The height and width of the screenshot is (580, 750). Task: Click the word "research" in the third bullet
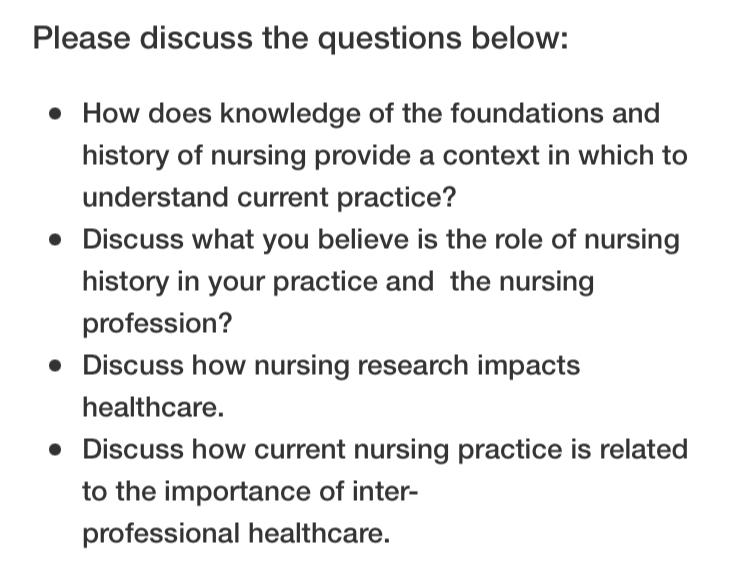pyautogui.click(x=413, y=366)
